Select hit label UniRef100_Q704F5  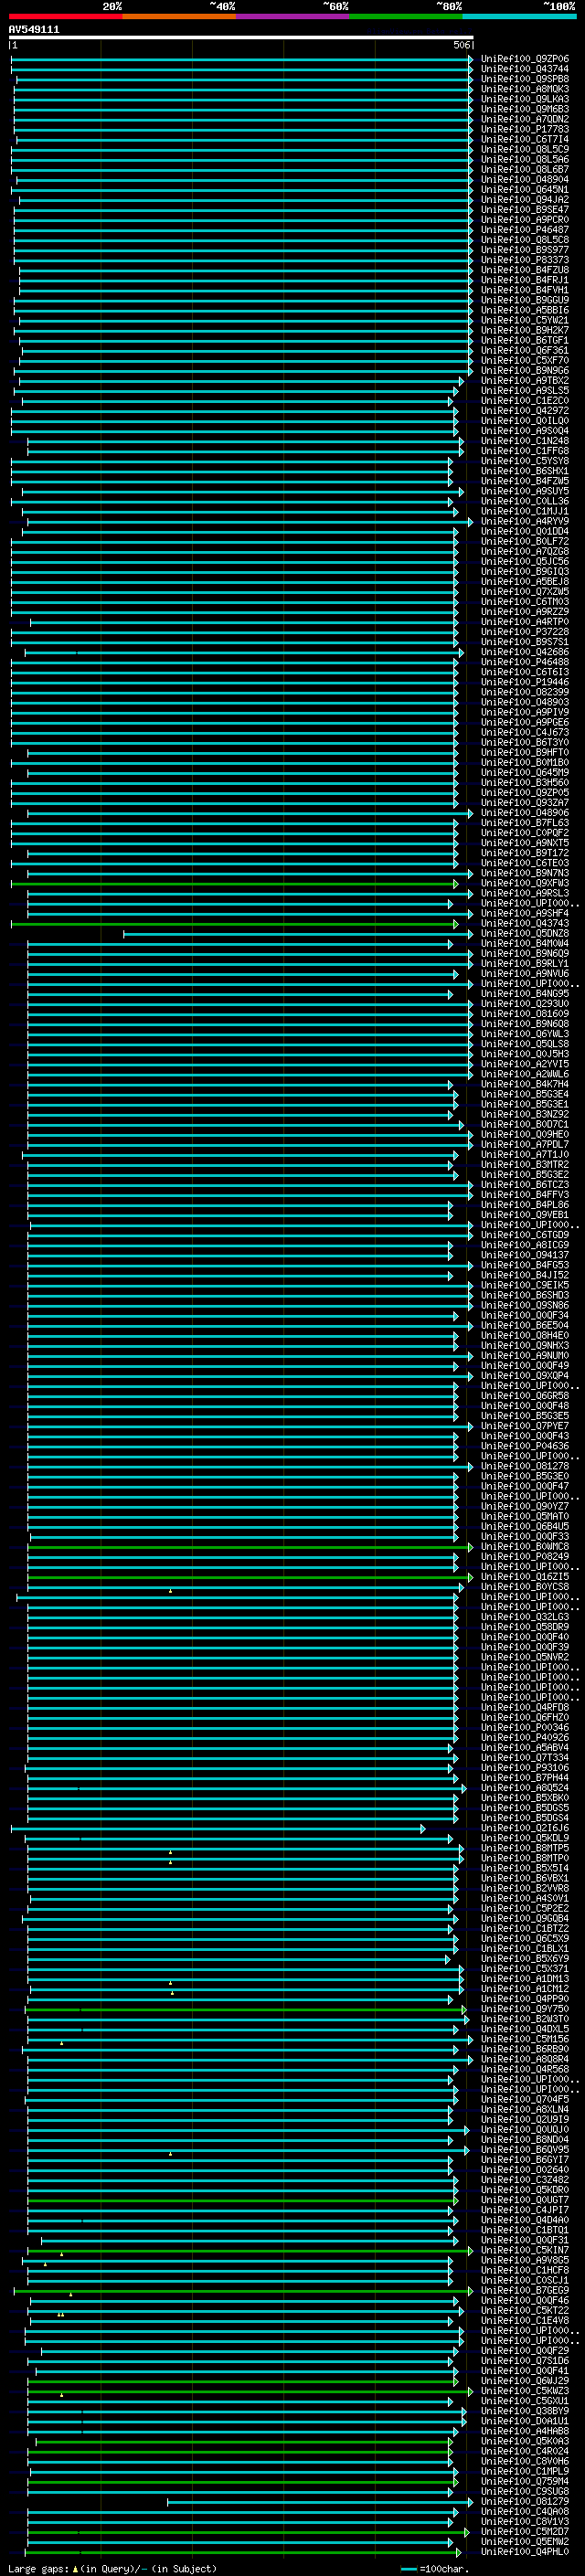coord(525,2099)
